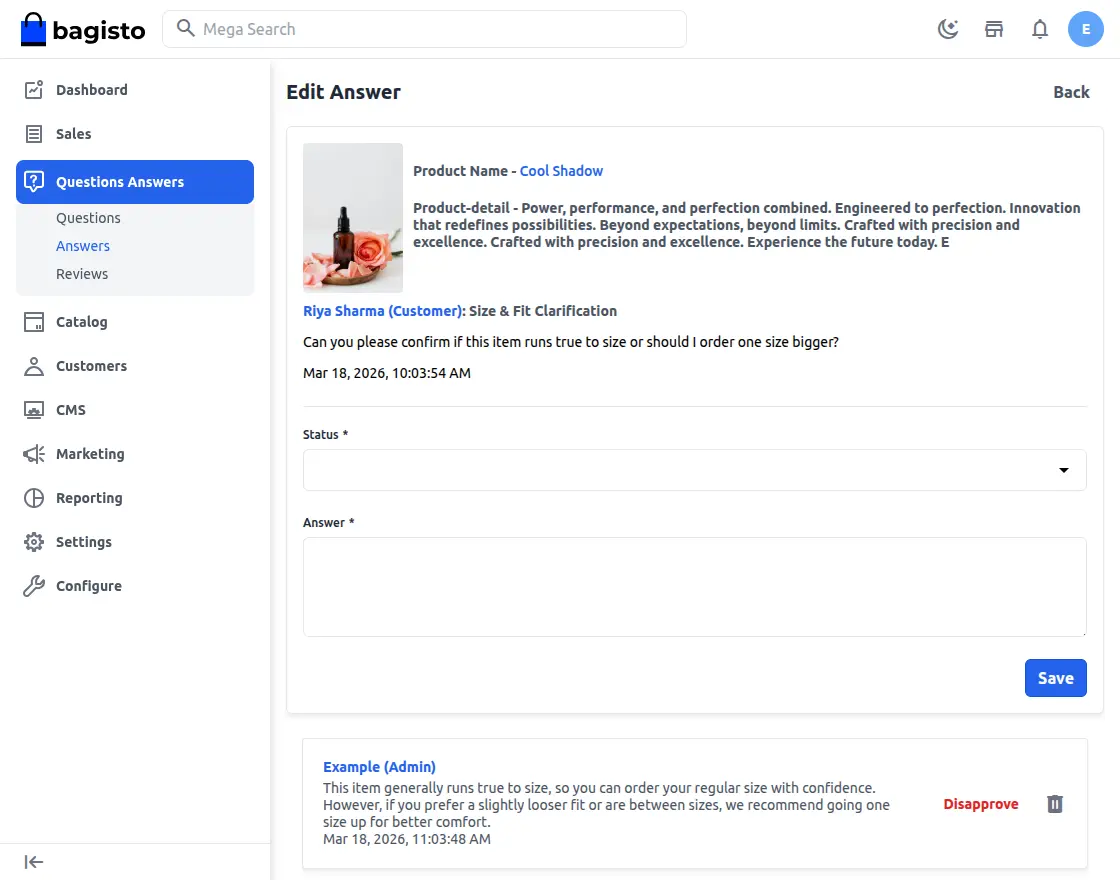Click the Save button
The image size is (1120, 880).
pos(1055,678)
